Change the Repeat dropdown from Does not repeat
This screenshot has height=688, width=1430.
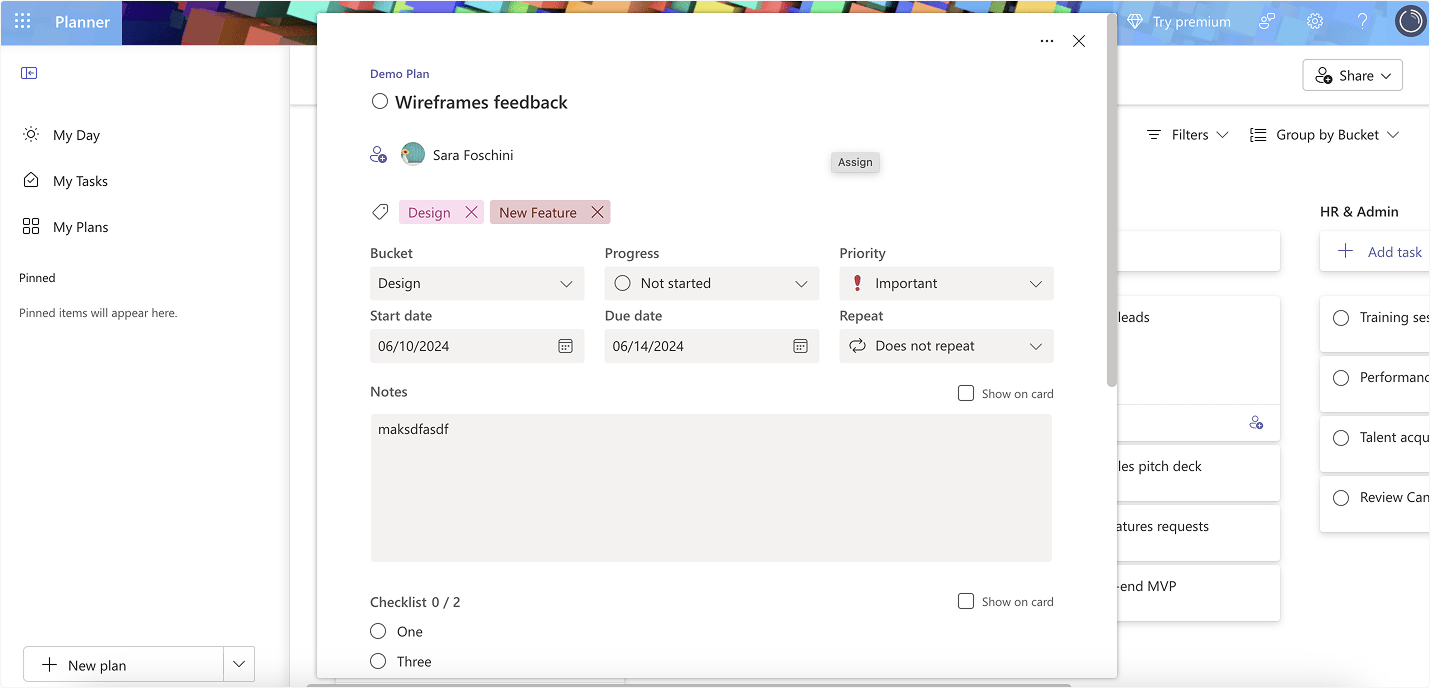946,346
